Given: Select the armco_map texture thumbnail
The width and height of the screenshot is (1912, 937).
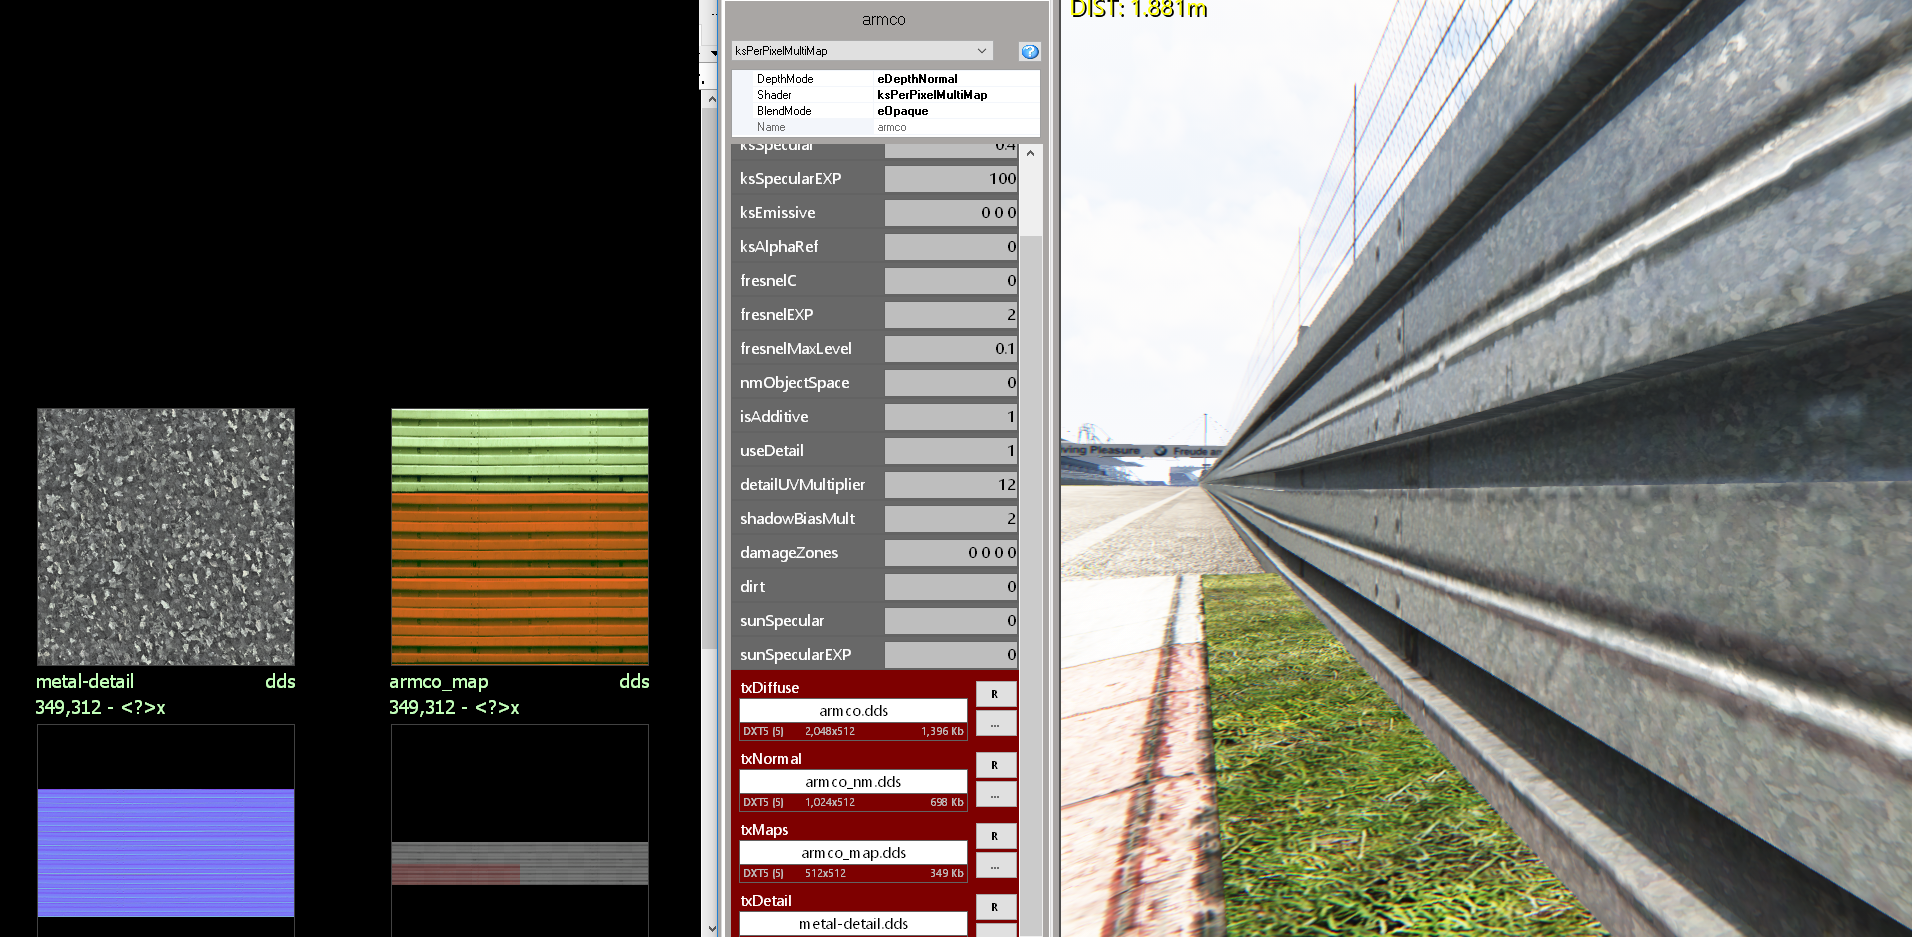Looking at the screenshot, I should point(520,537).
